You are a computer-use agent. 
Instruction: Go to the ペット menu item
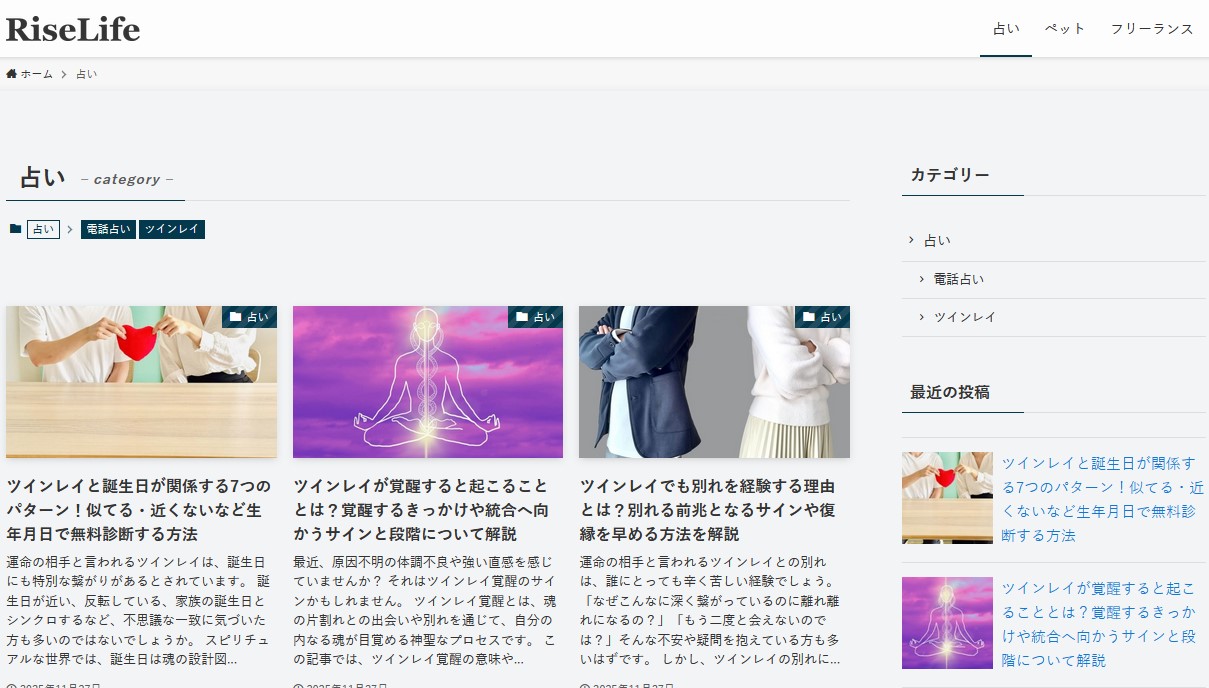pyautogui.click(x=1065, y=29)
